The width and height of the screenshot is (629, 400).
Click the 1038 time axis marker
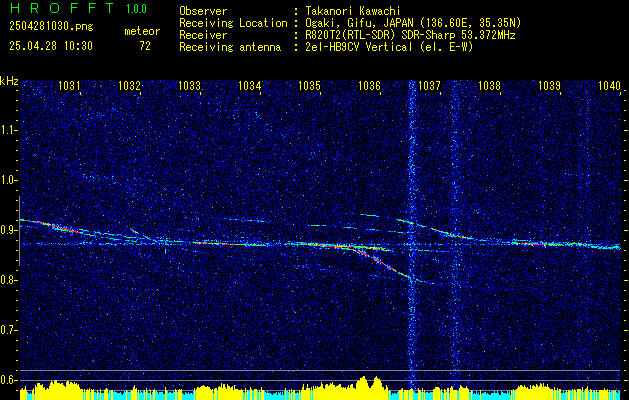(489, 85)
